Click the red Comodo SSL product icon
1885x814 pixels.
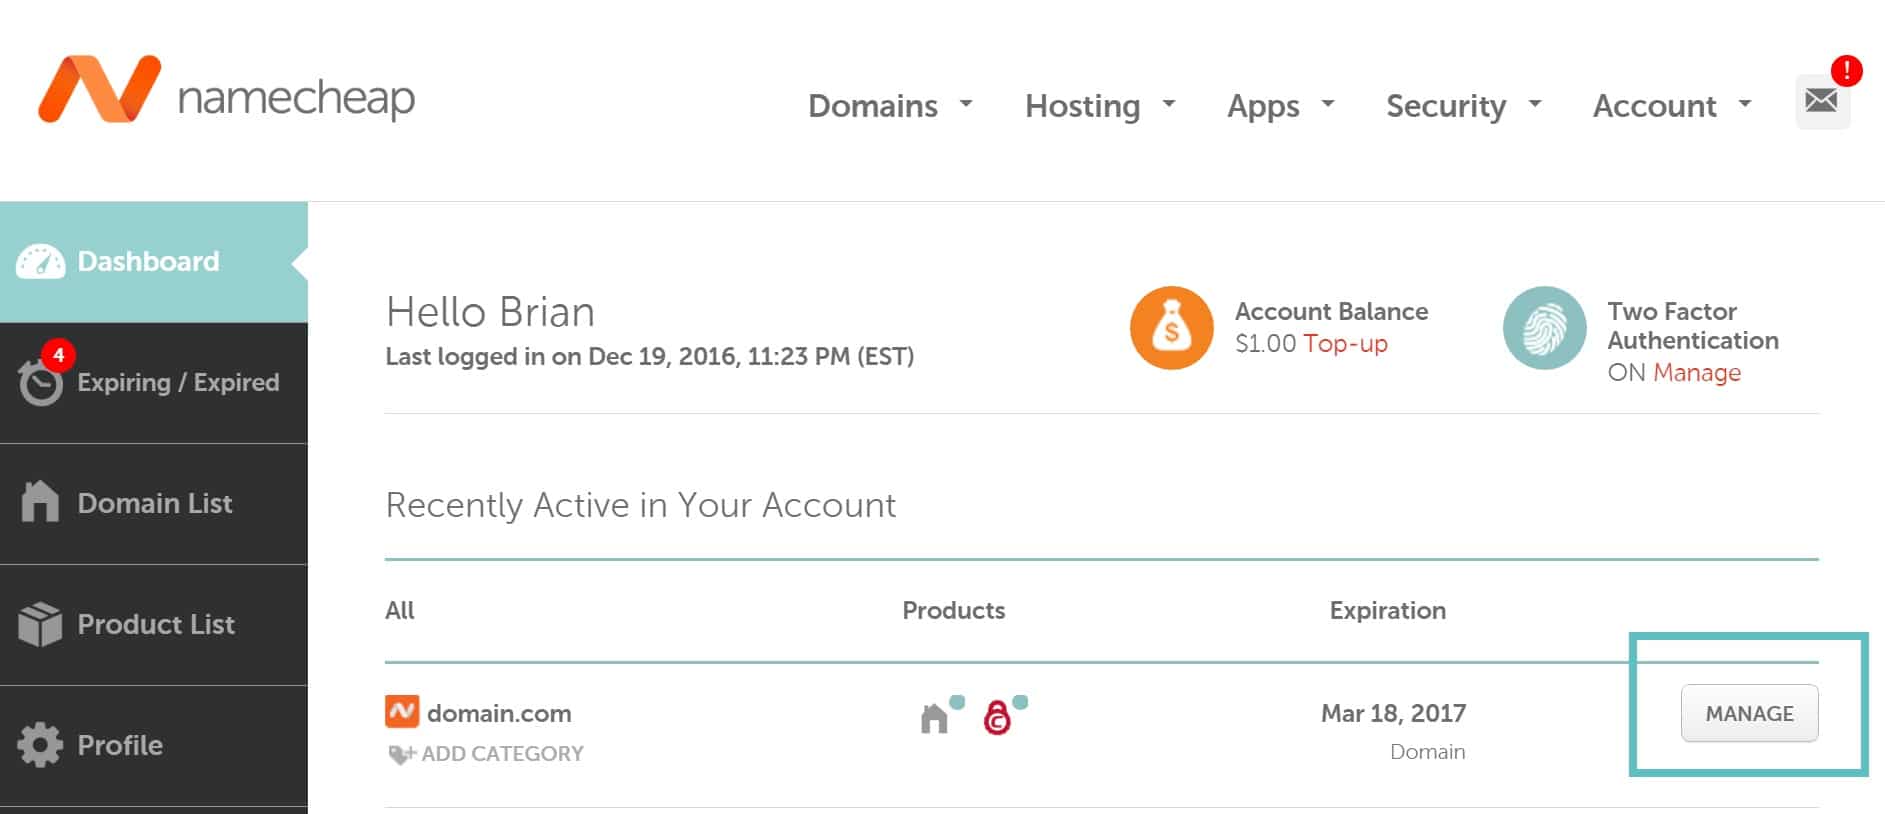[x=997, y=717]
